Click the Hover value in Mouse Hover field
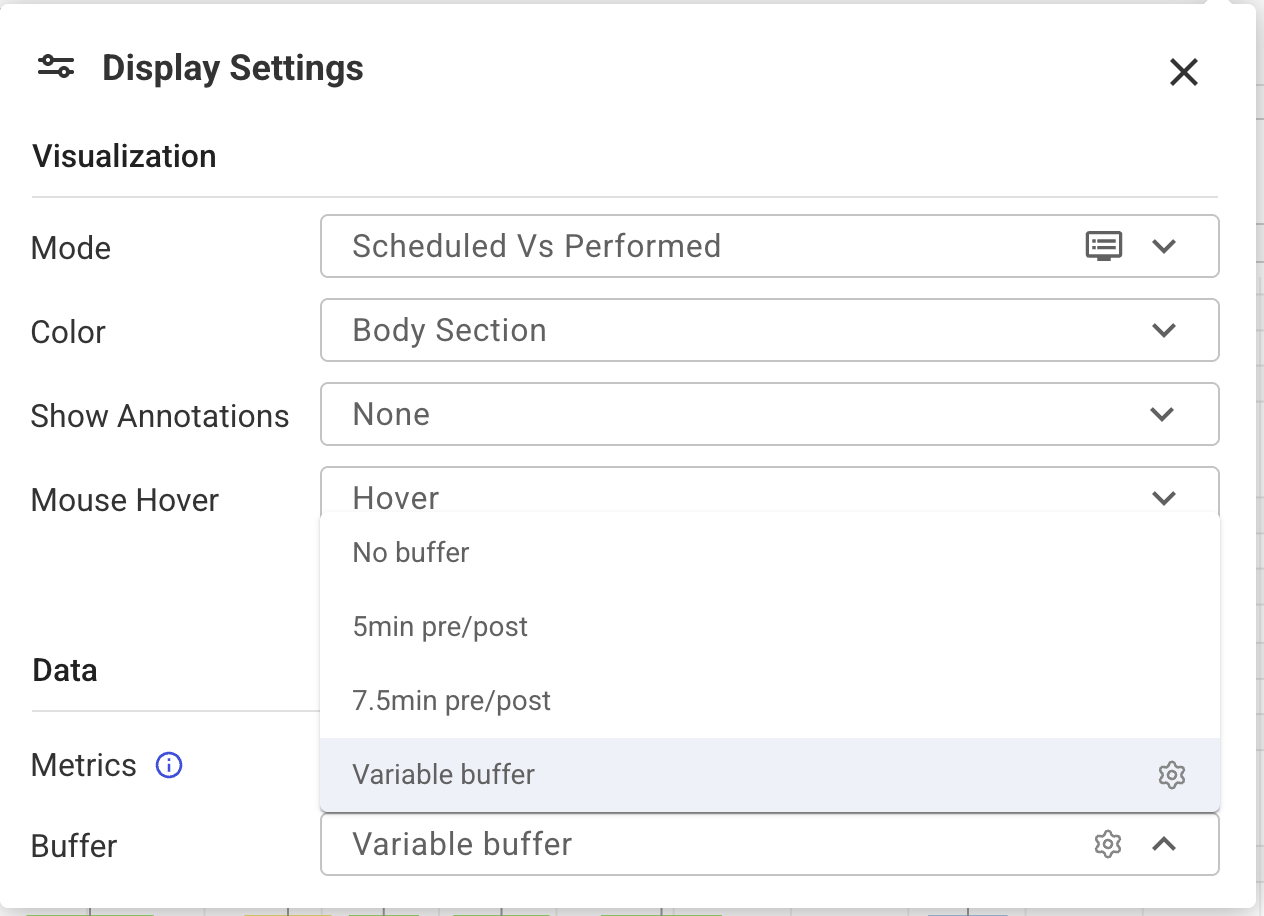 396,498
